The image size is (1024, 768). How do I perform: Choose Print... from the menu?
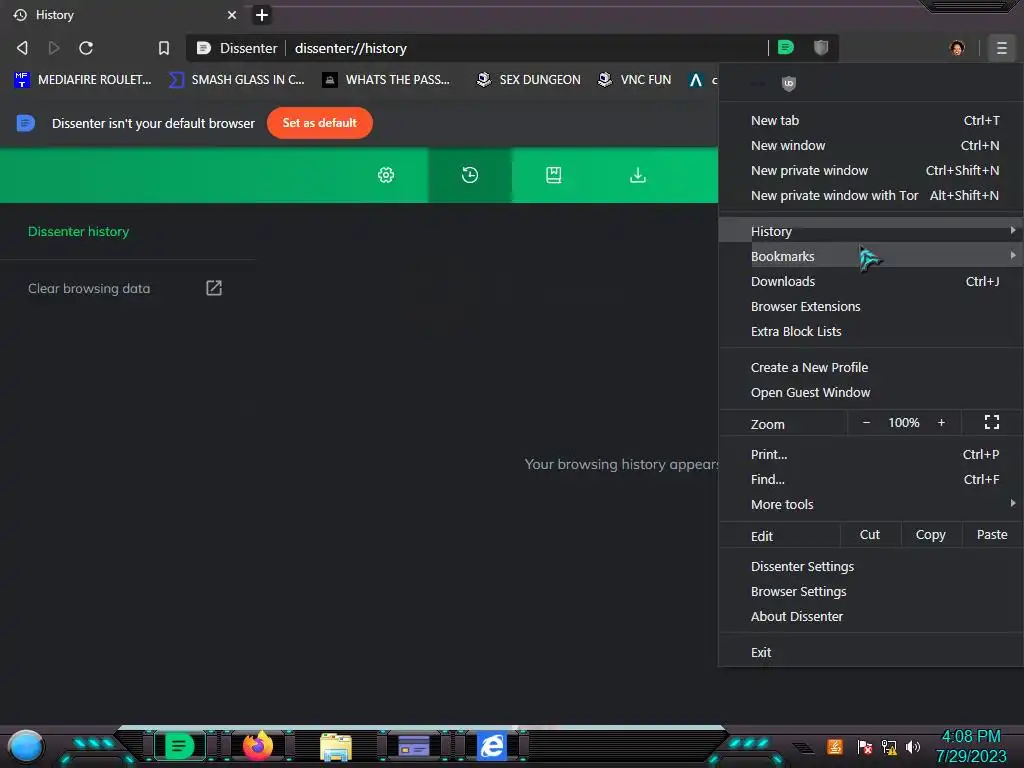pos(871,455)
